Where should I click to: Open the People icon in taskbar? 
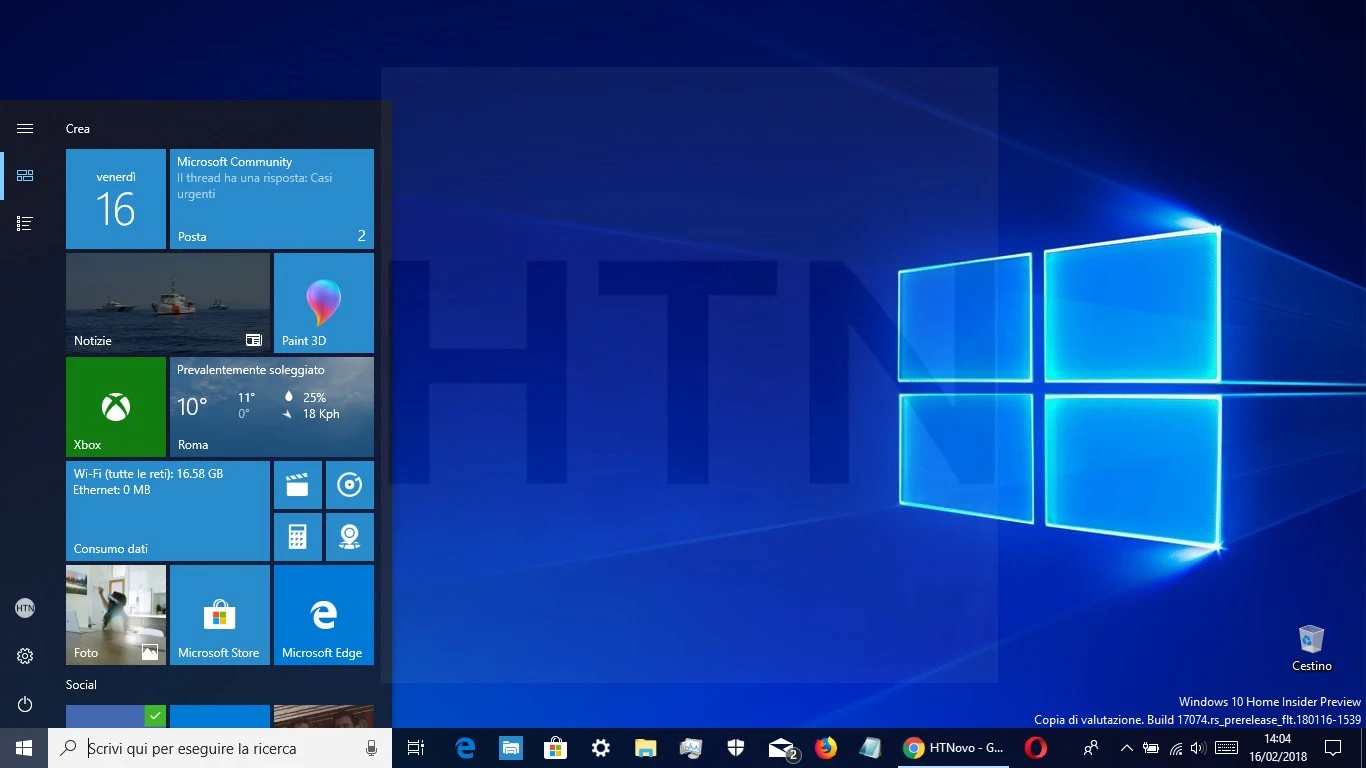point(1091,748)
